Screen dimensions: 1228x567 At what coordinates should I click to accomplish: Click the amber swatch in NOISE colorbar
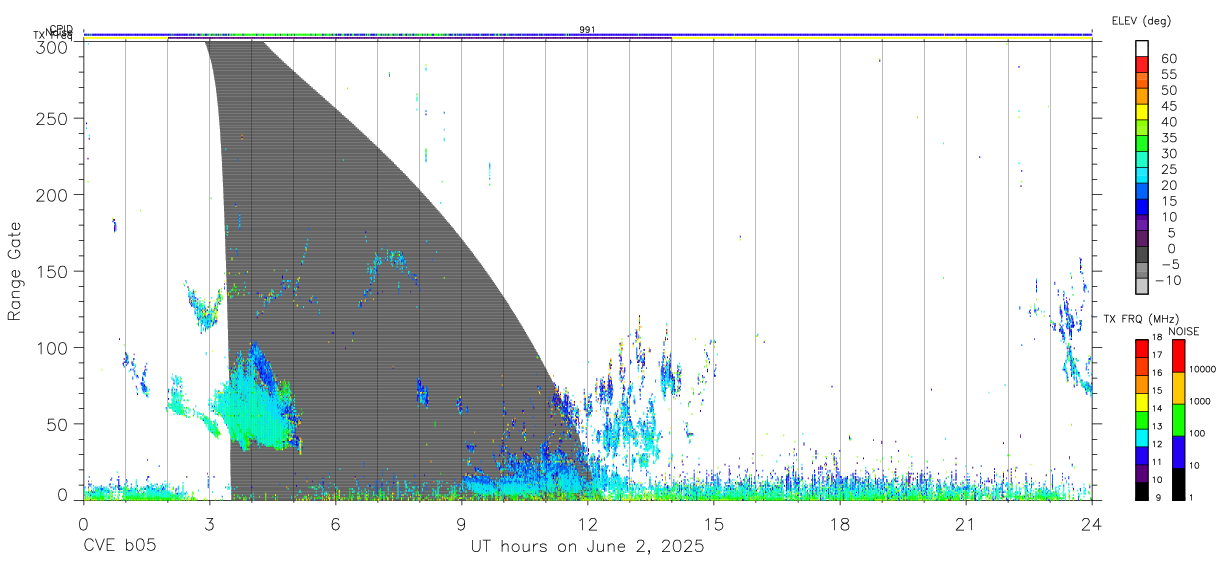(x=1178, y=388)
